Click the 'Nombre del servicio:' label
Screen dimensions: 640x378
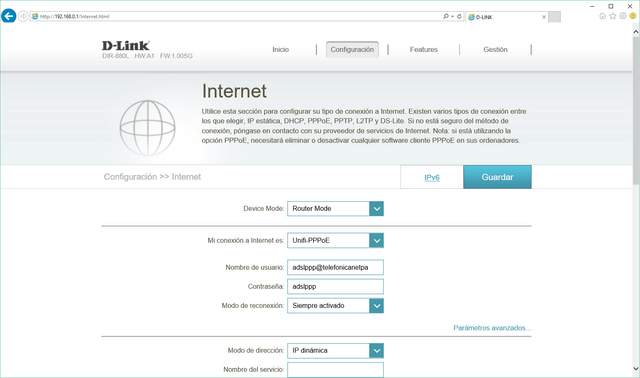click(253, 370)
